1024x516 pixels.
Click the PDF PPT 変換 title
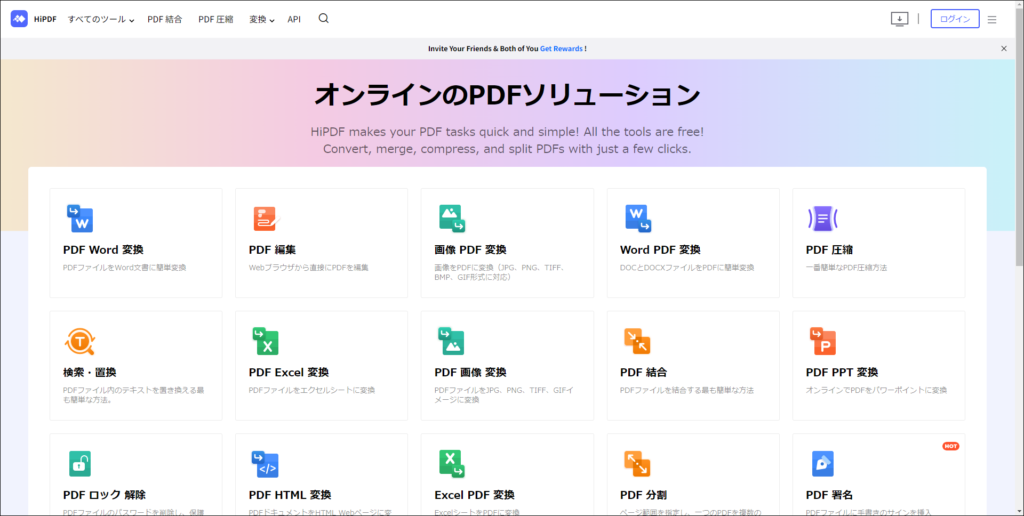[842, 372]
